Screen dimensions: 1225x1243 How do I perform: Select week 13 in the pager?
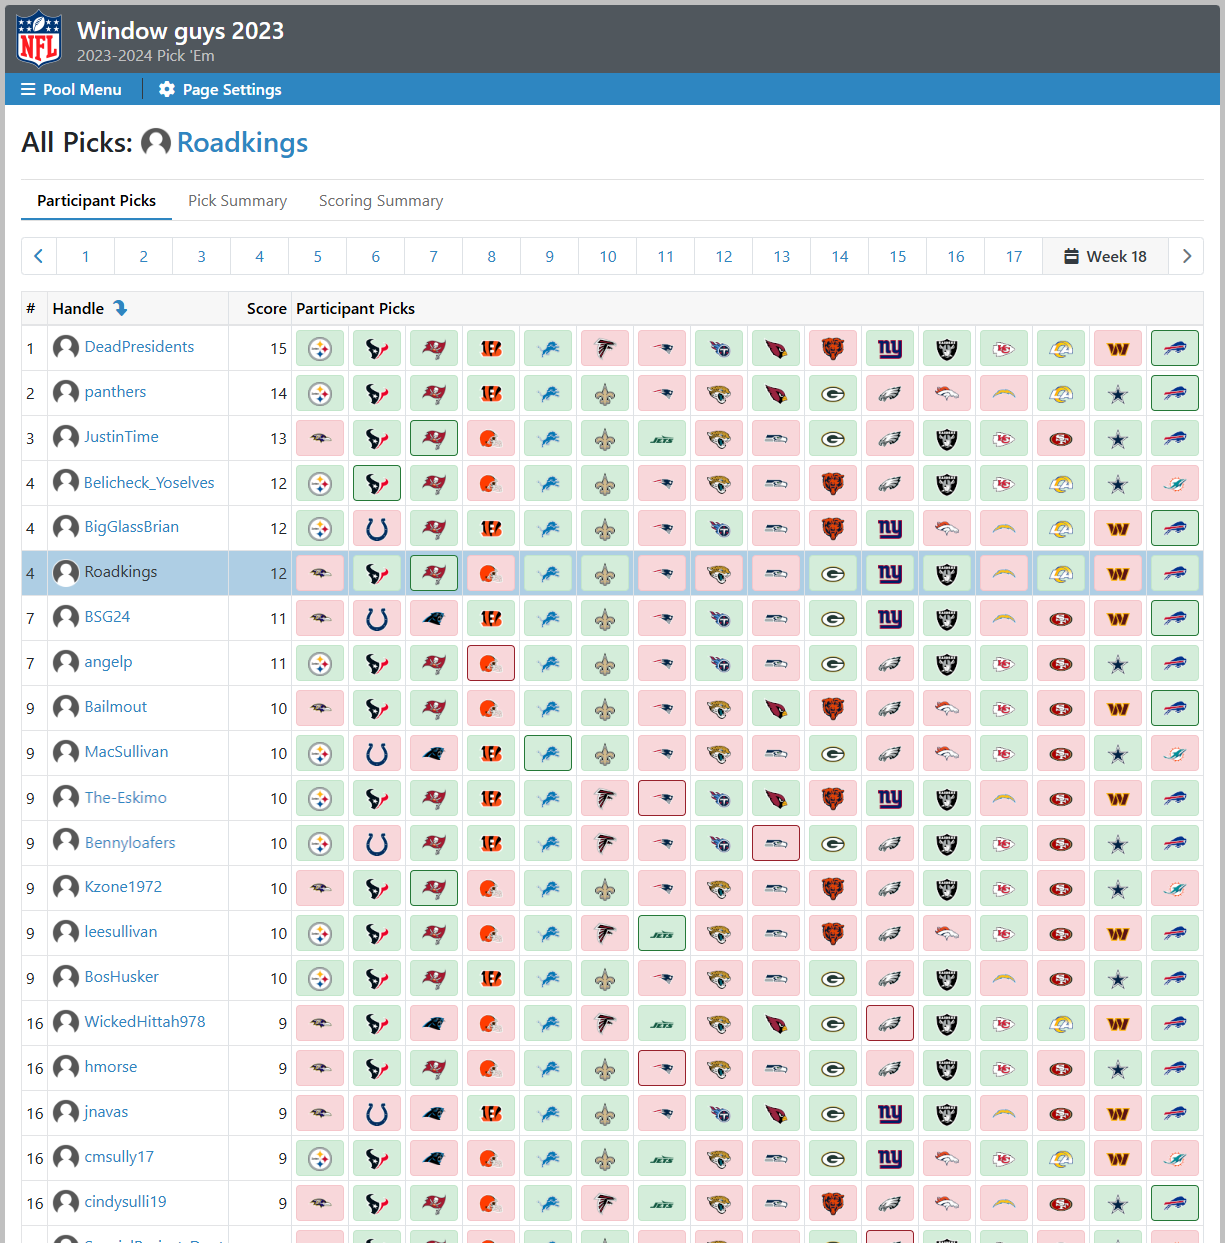pos(782,256)
